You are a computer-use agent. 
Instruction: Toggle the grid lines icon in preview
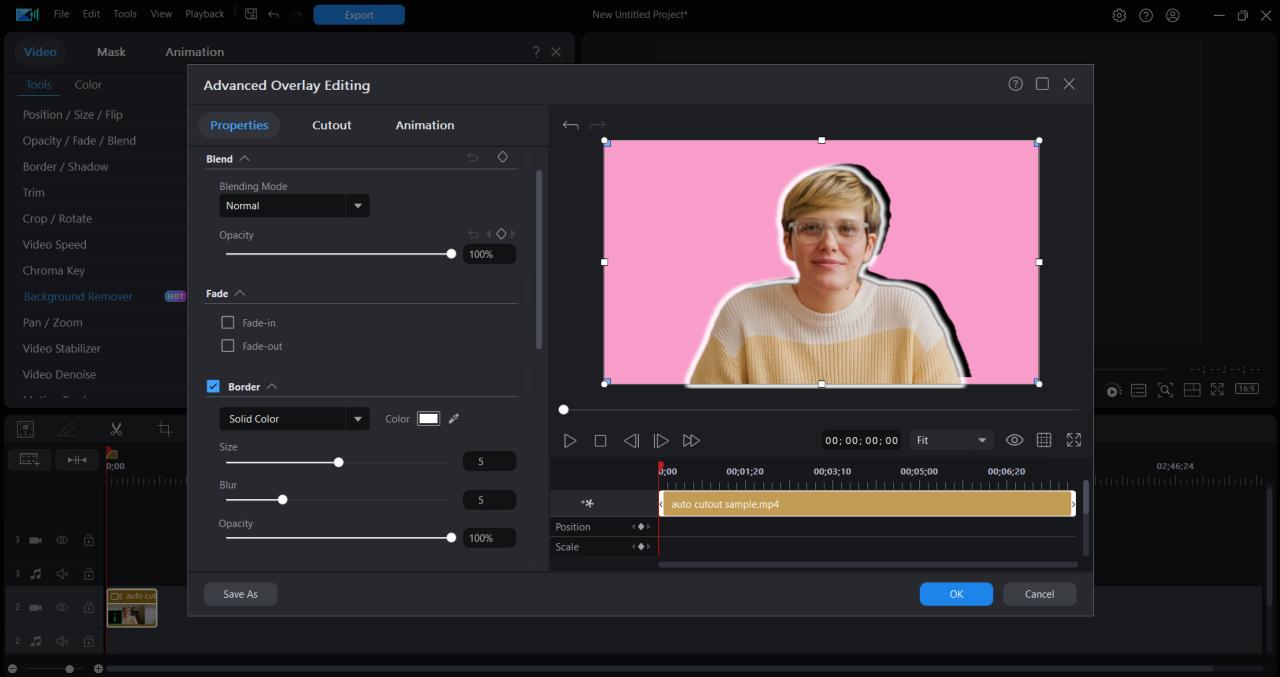pos(1044,440)
